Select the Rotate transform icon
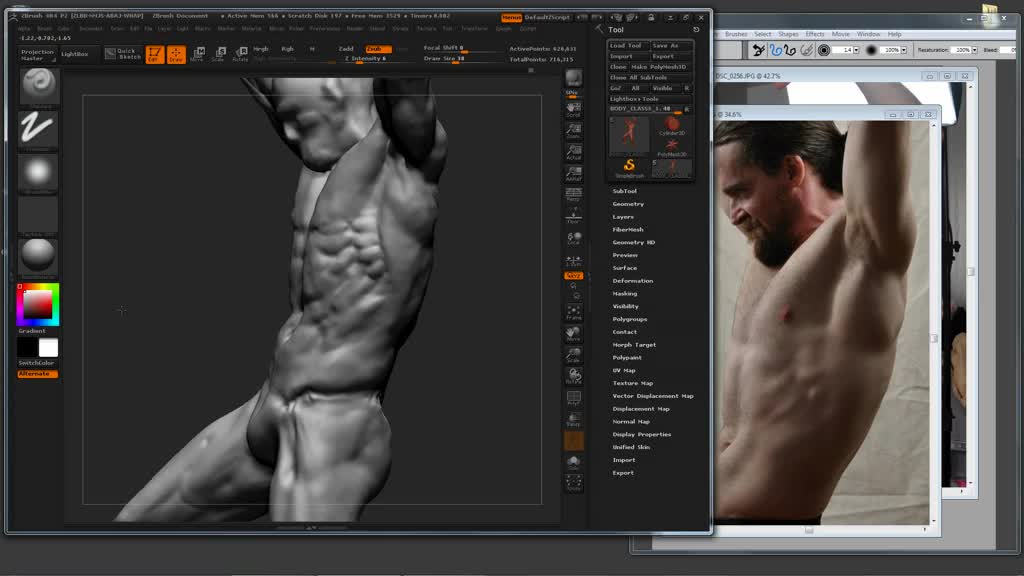Screen dimensions: 1024x576 [240, 54]
